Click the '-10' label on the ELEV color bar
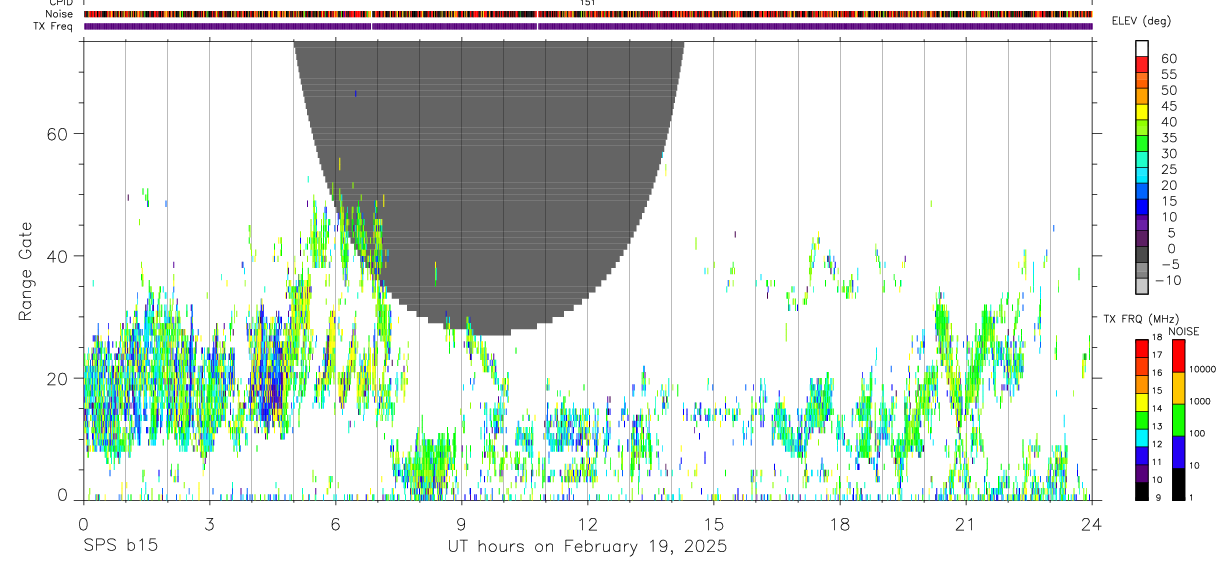Screen dimensions: 1228x567 (1168, 281)
